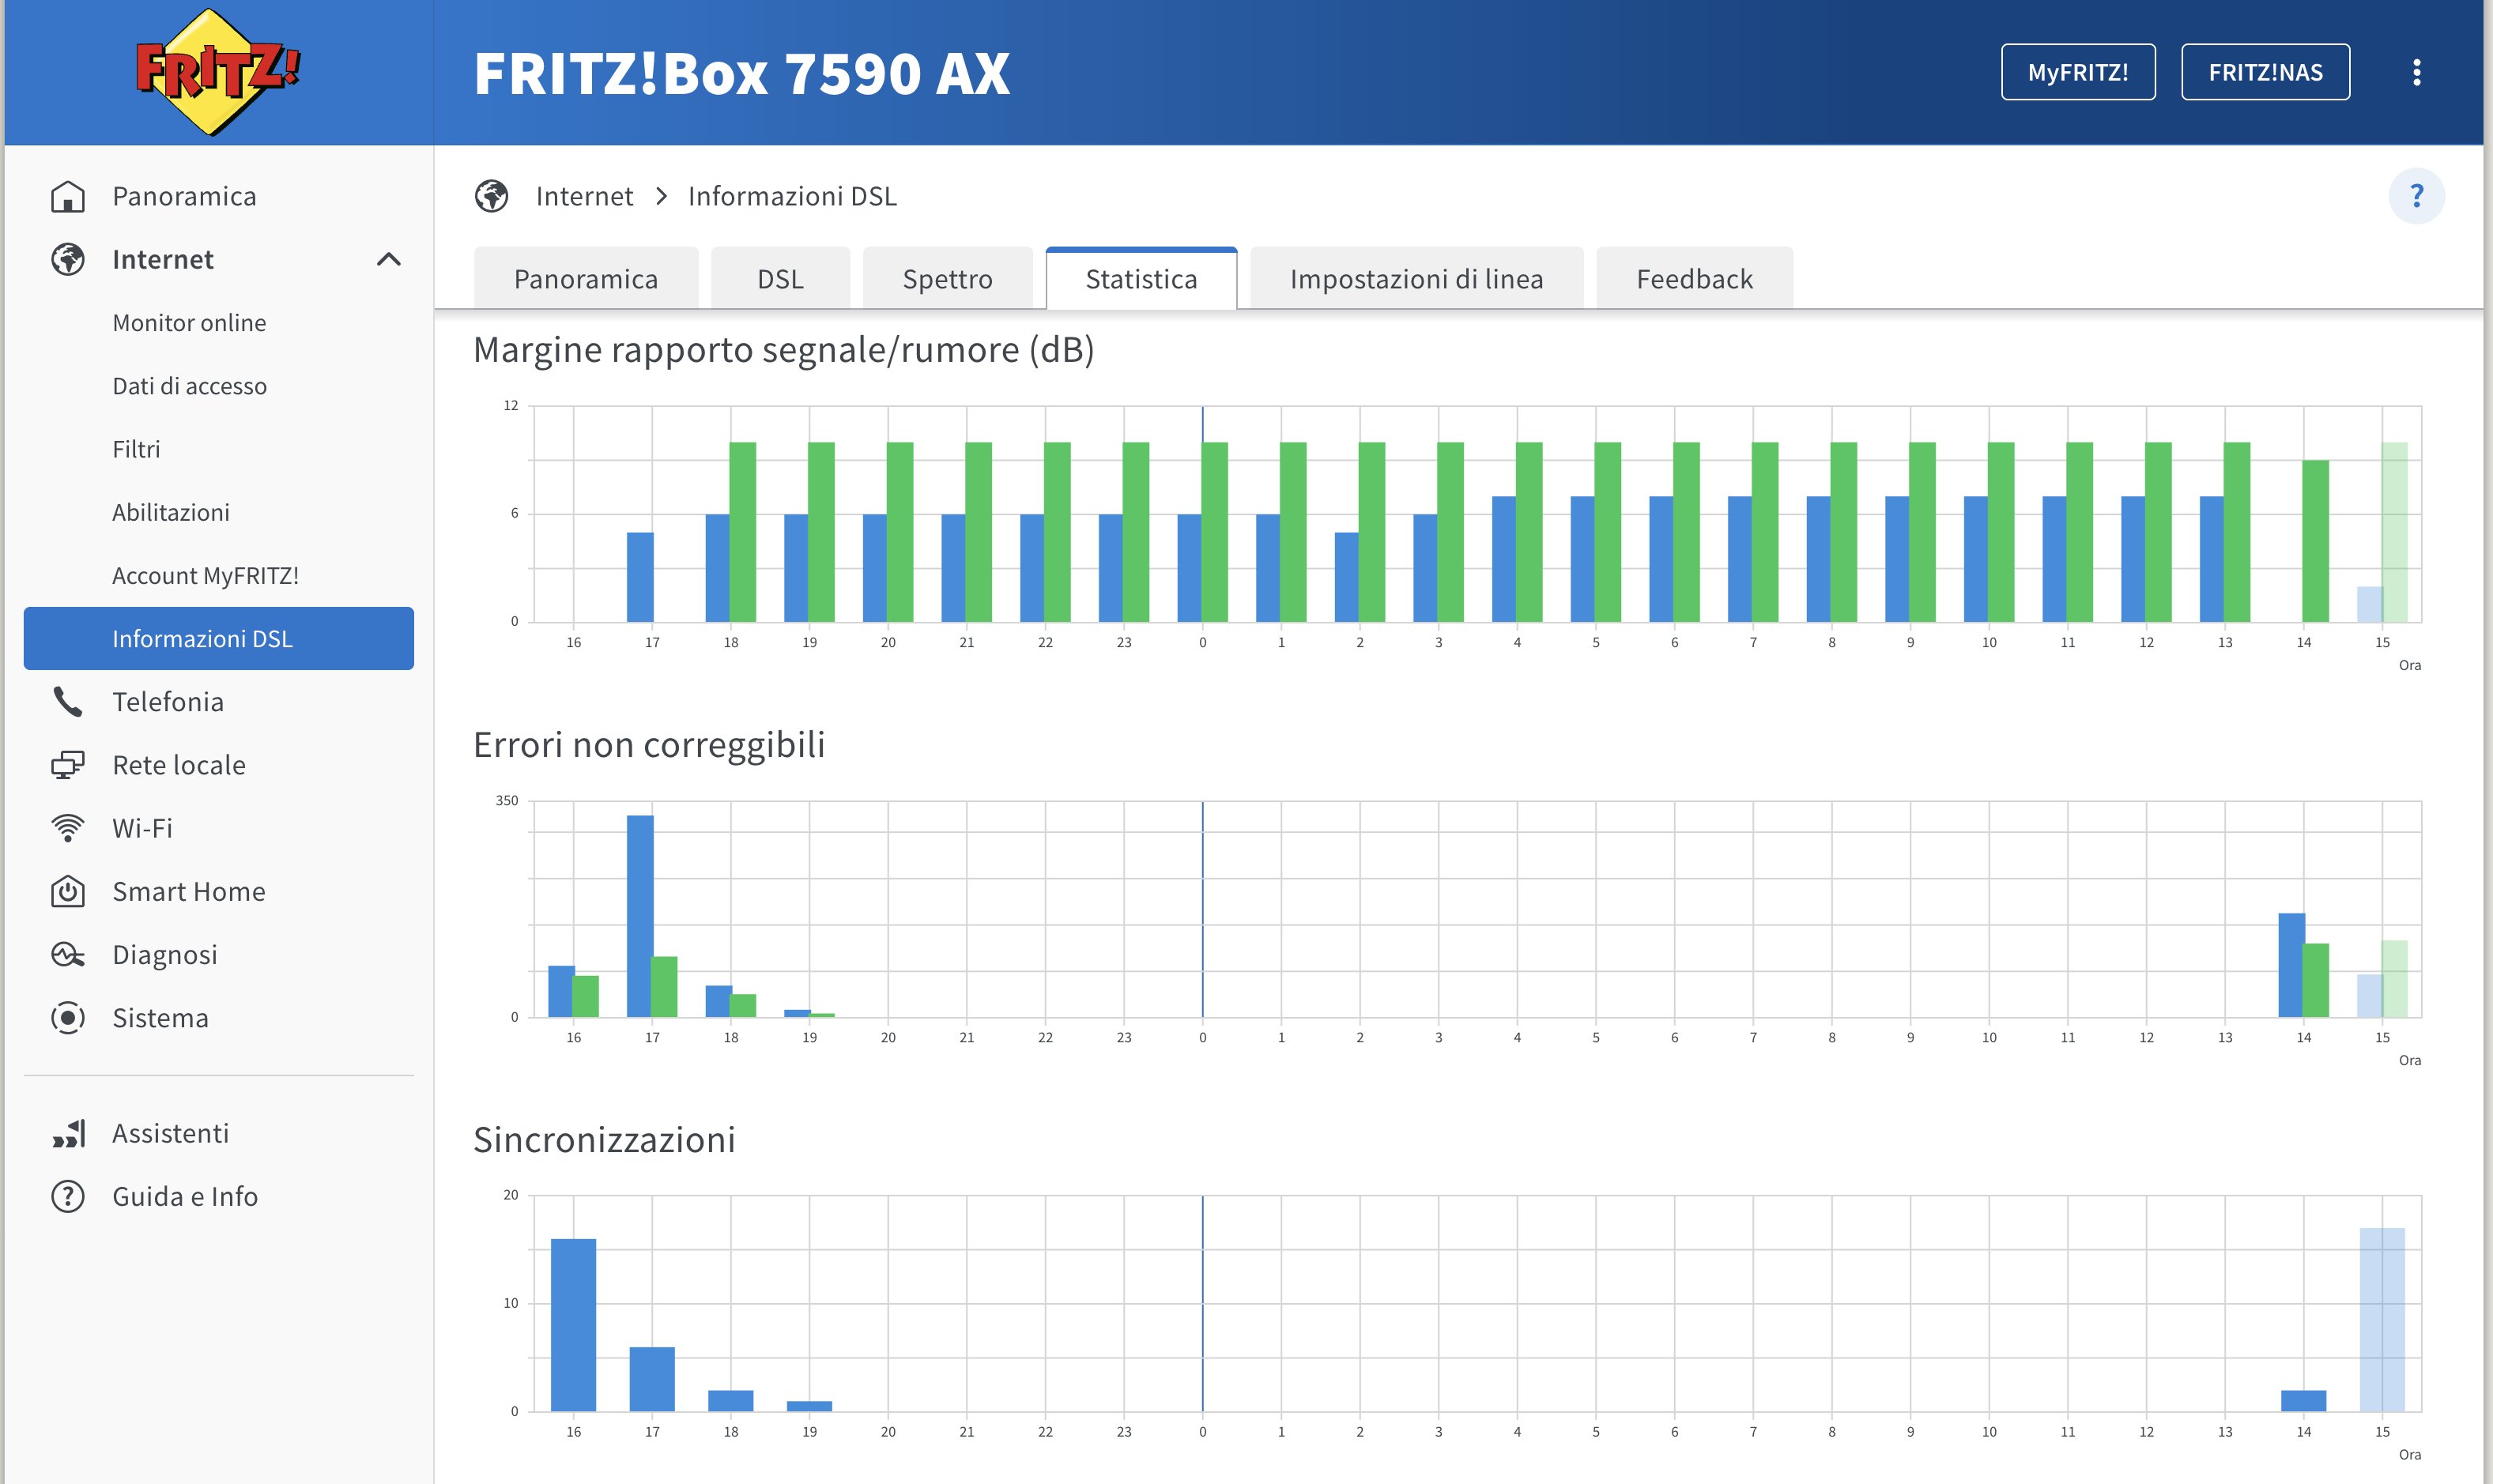The width and height of the screenshot is (2493, 1484).
Task: Click the Internet globe icon in sidebar
Action: tap(68, 259)
